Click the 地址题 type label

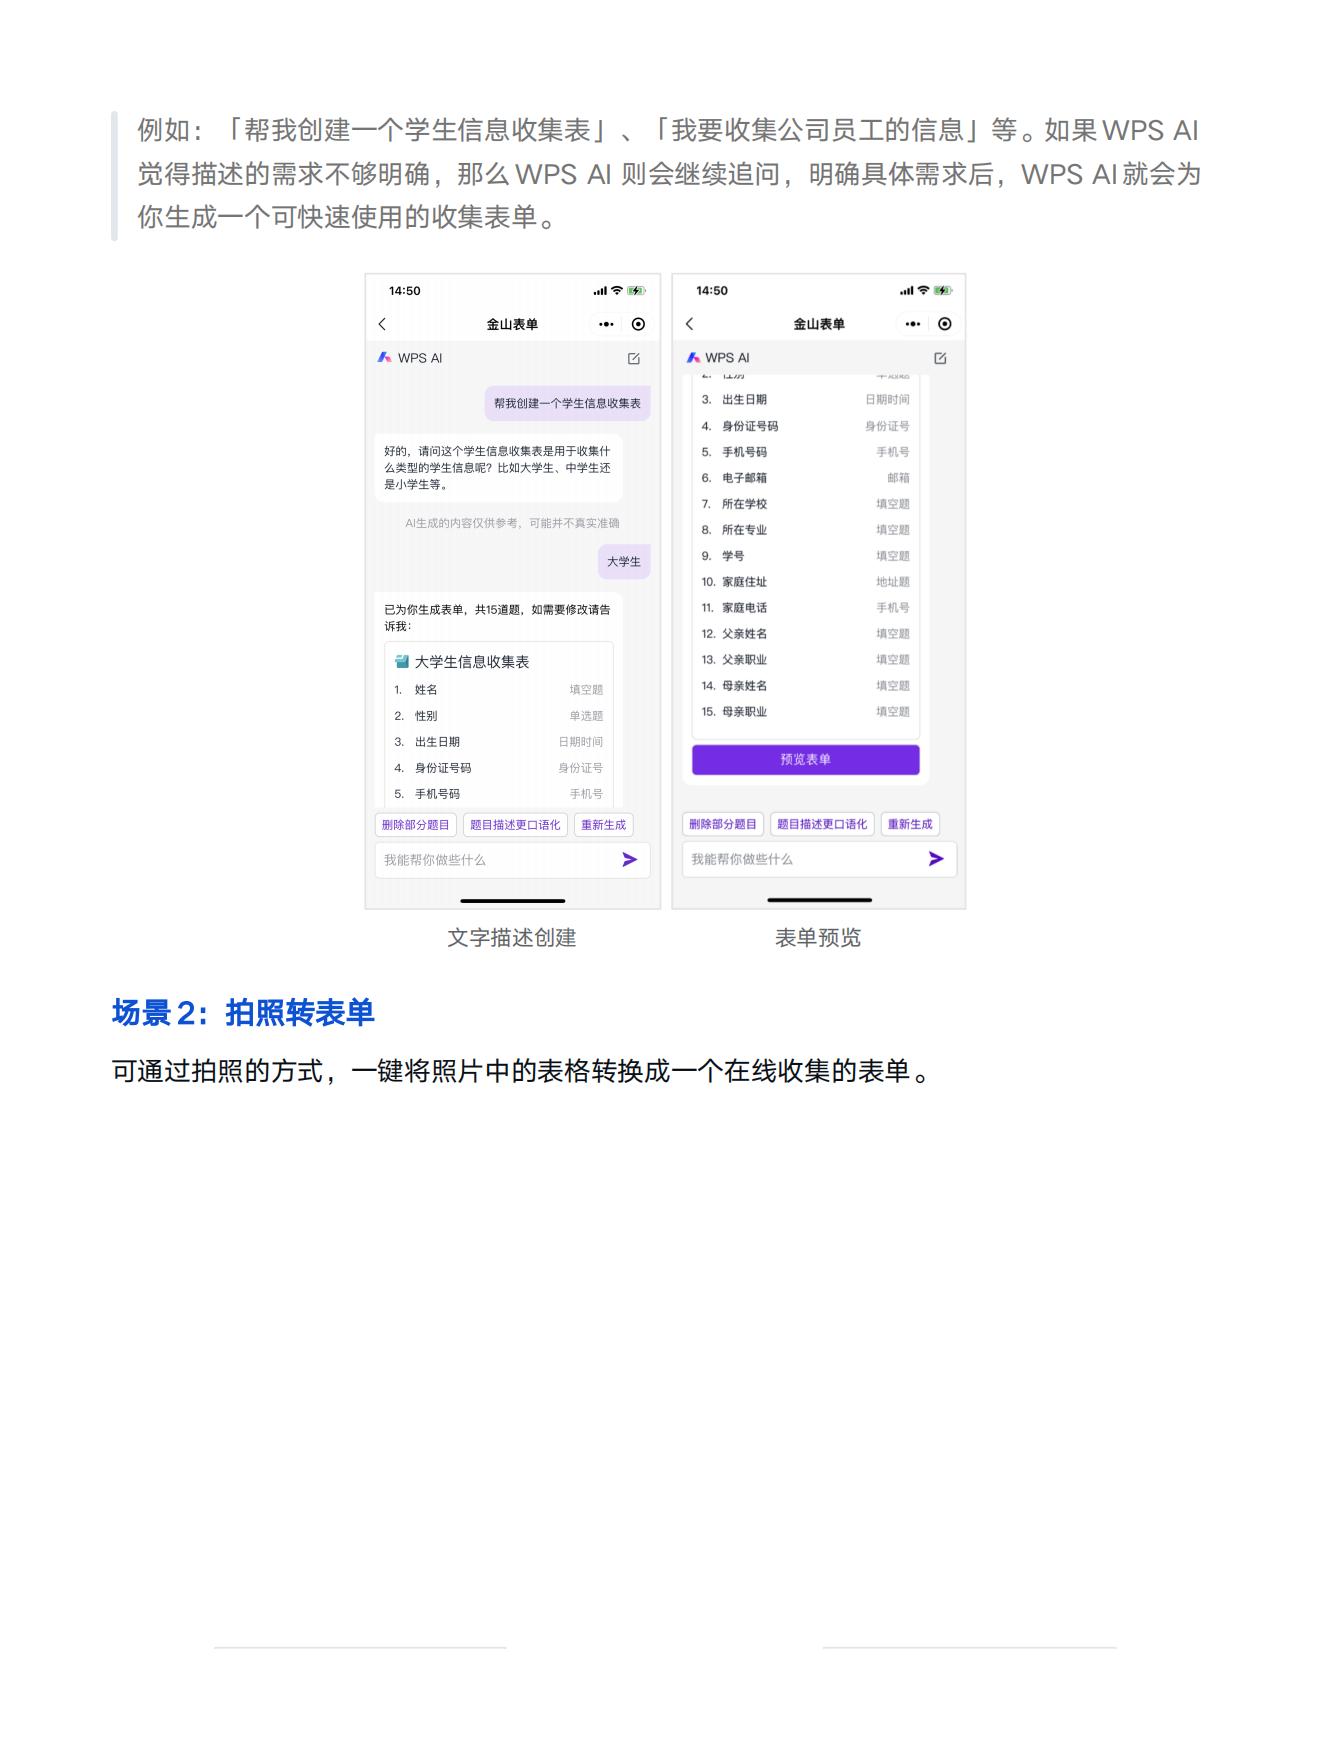[x=893, y=582]
